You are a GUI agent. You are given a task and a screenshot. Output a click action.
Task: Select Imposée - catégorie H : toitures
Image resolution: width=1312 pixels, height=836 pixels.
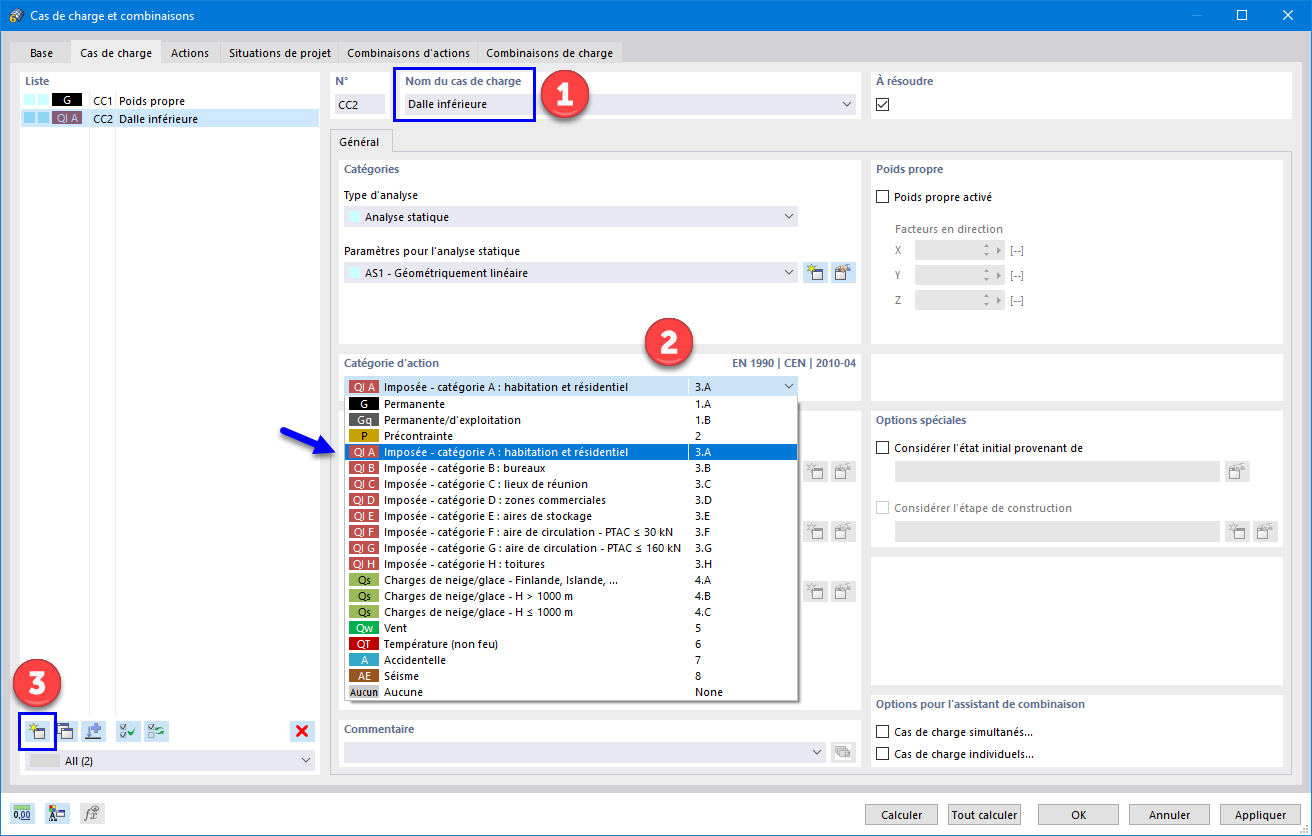570,564
